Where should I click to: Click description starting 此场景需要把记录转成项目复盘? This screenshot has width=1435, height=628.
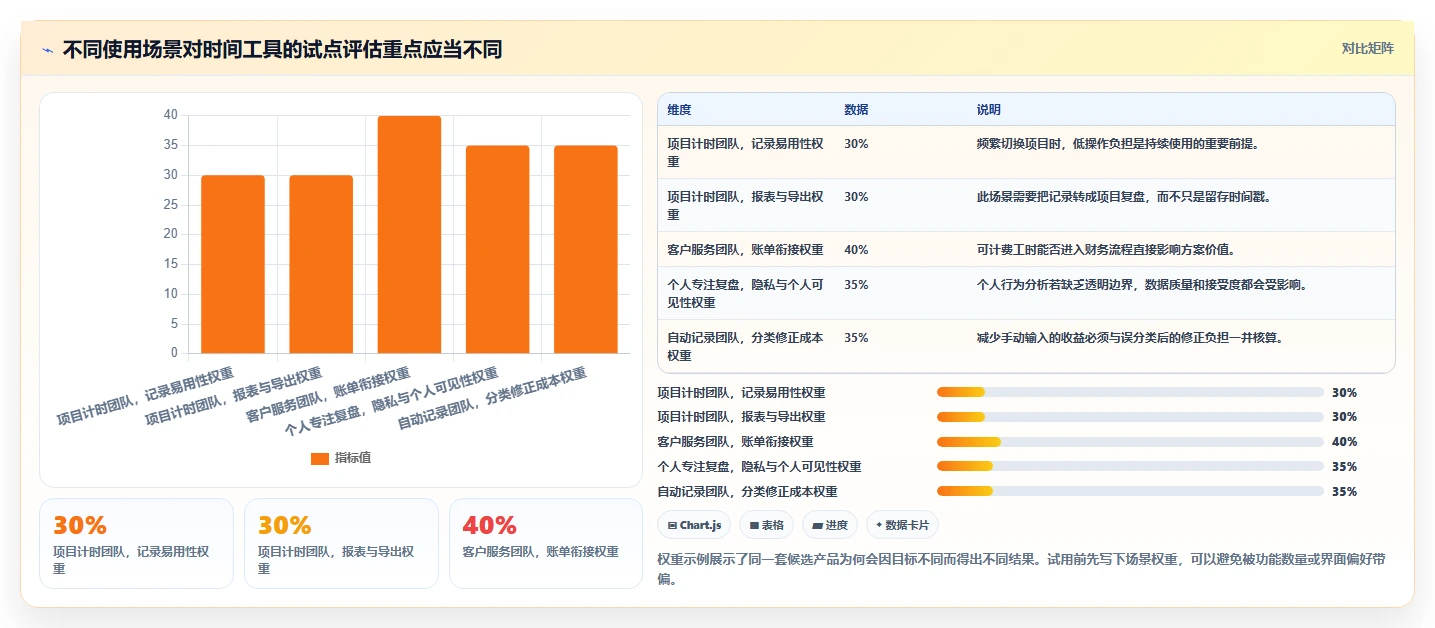point(1124,197)
